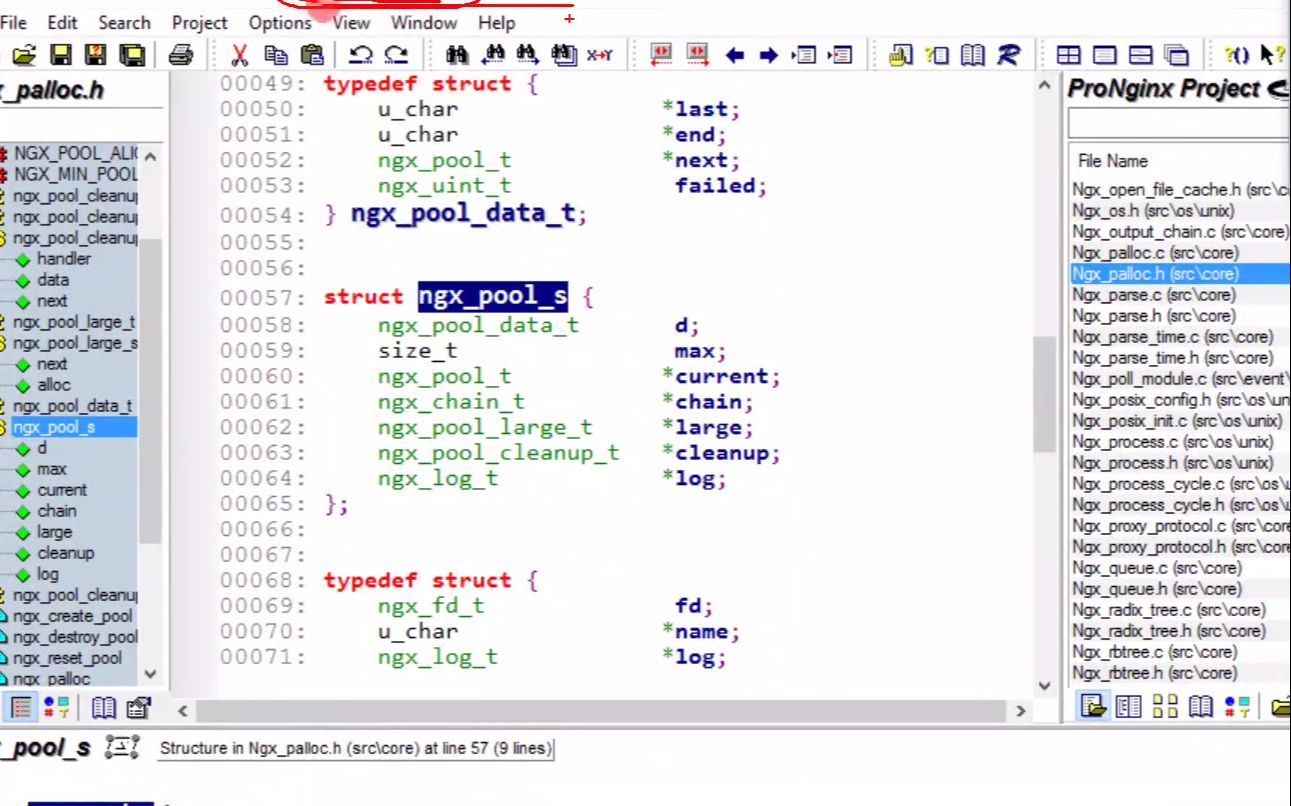Select ngx_reset_pool in symbol tree
This screenshot has width=1291, height=806.
click(x=67, y=658)
